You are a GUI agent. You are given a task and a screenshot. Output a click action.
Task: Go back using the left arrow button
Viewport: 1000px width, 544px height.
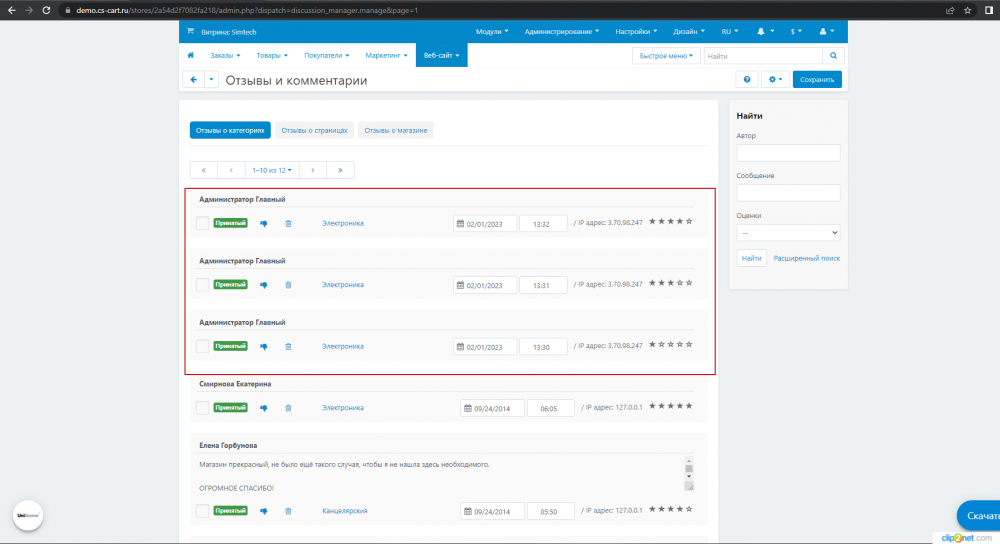[192, 80]
